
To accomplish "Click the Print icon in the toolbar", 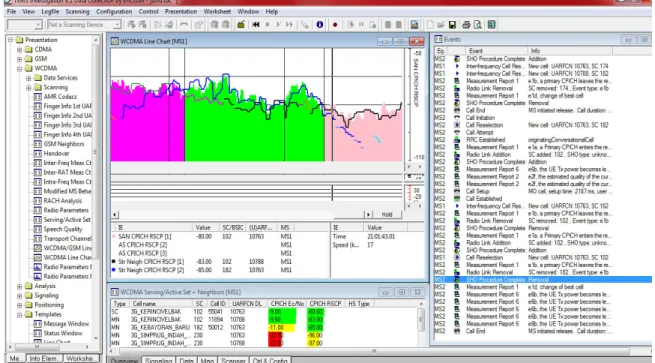I will tap(466, 25).
